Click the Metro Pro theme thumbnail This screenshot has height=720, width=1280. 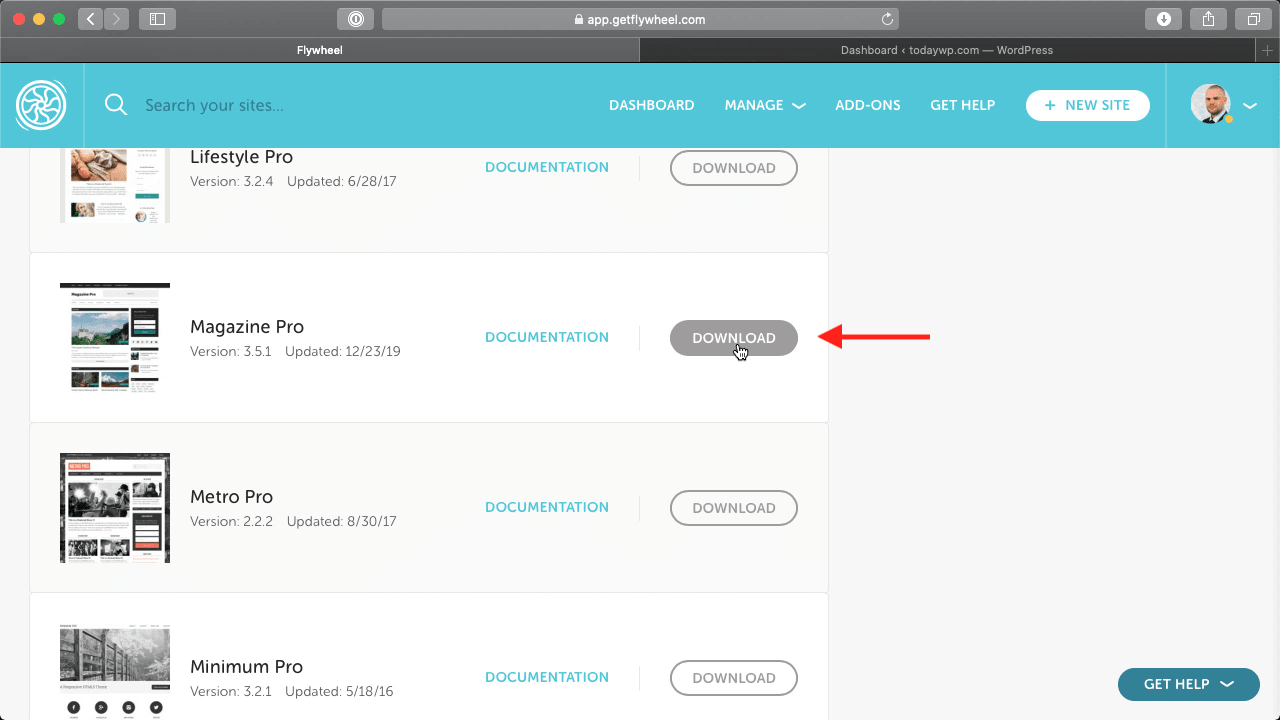[115, 508]
